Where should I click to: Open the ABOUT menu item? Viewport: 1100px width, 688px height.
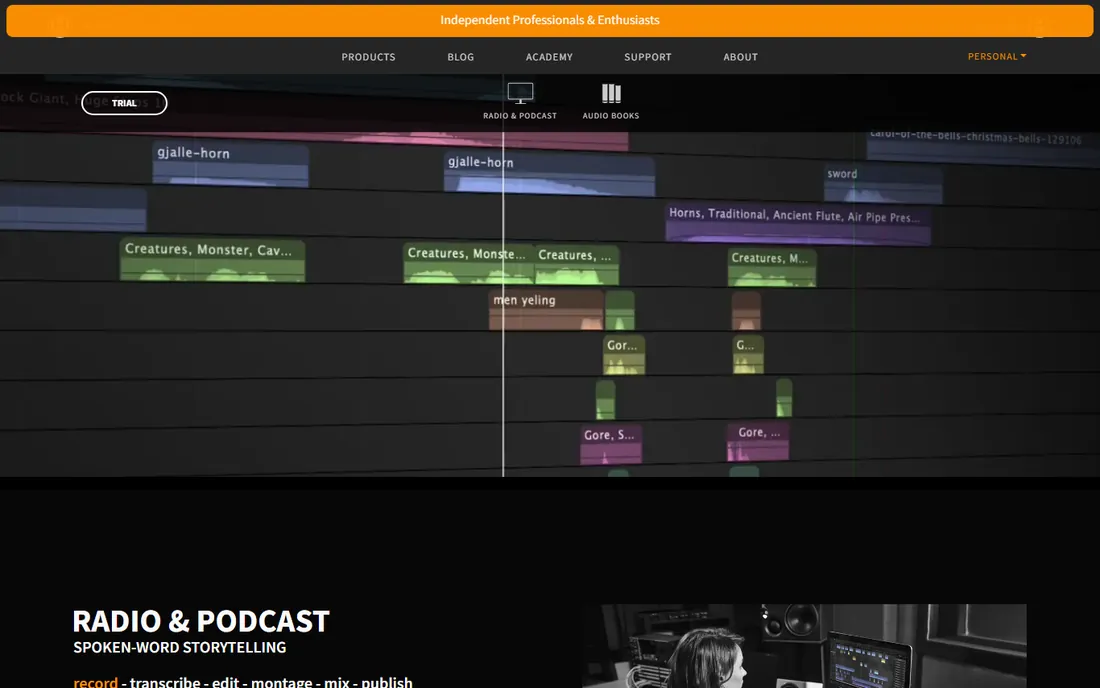pyautogui.click(x=740, y=57)
